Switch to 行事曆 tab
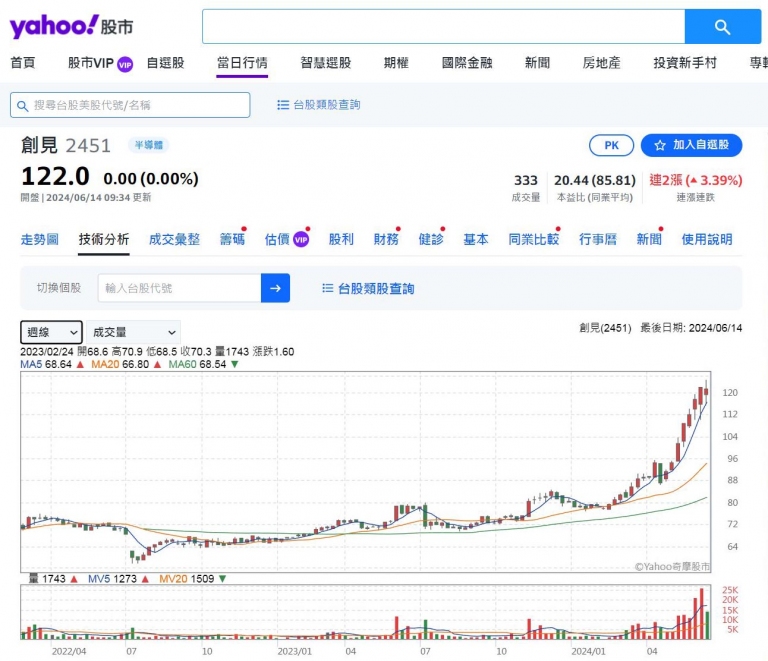 coord(598,239)
